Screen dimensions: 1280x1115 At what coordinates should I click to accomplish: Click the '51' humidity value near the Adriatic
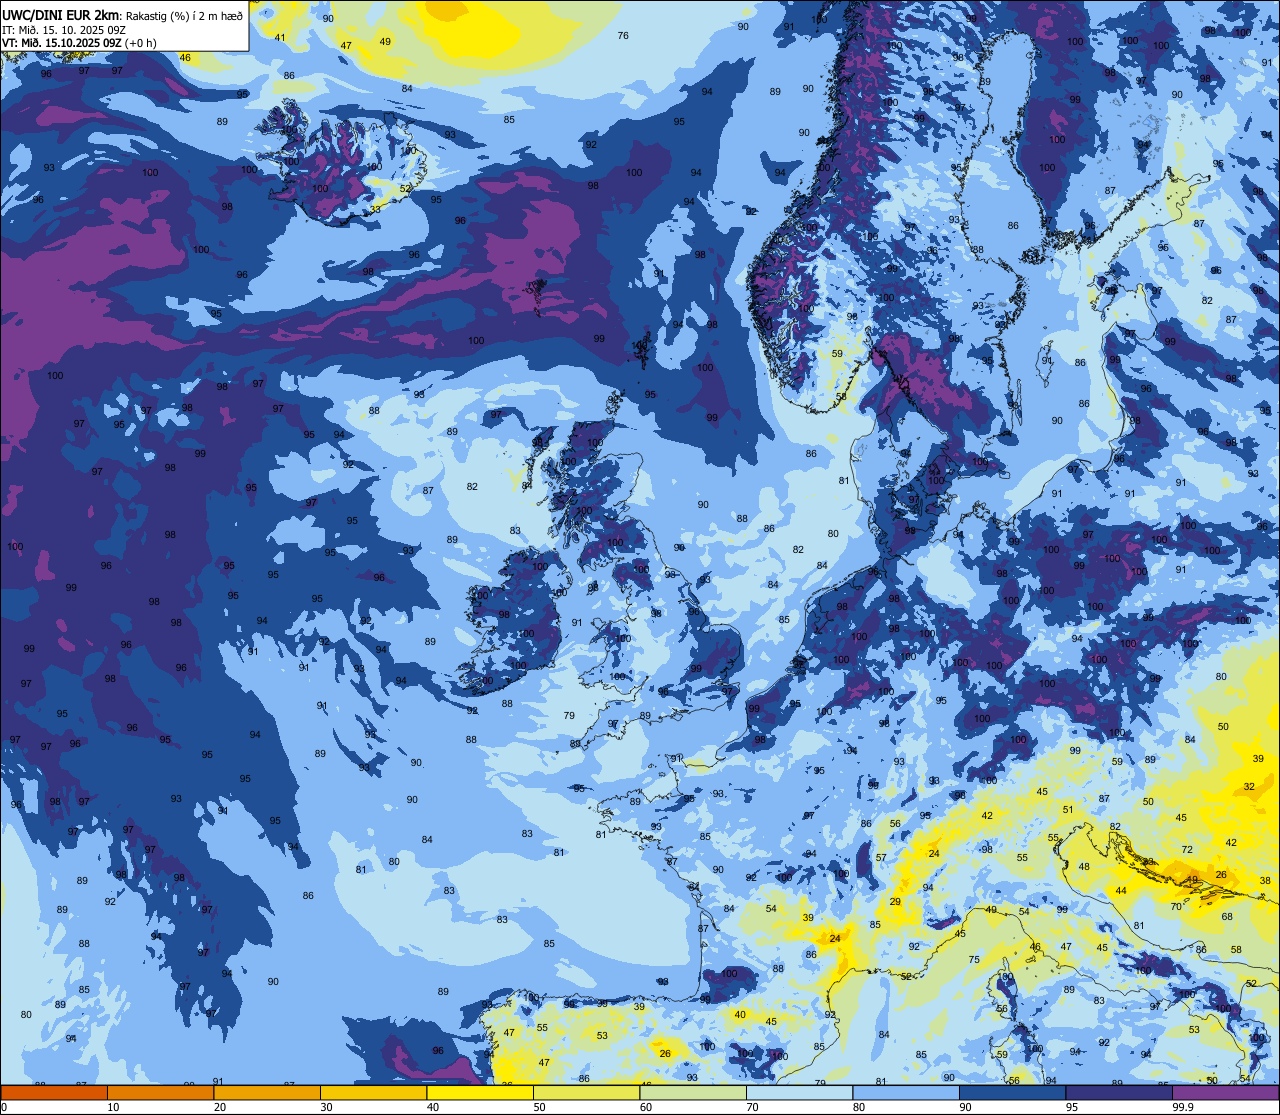coord(1068,809)
